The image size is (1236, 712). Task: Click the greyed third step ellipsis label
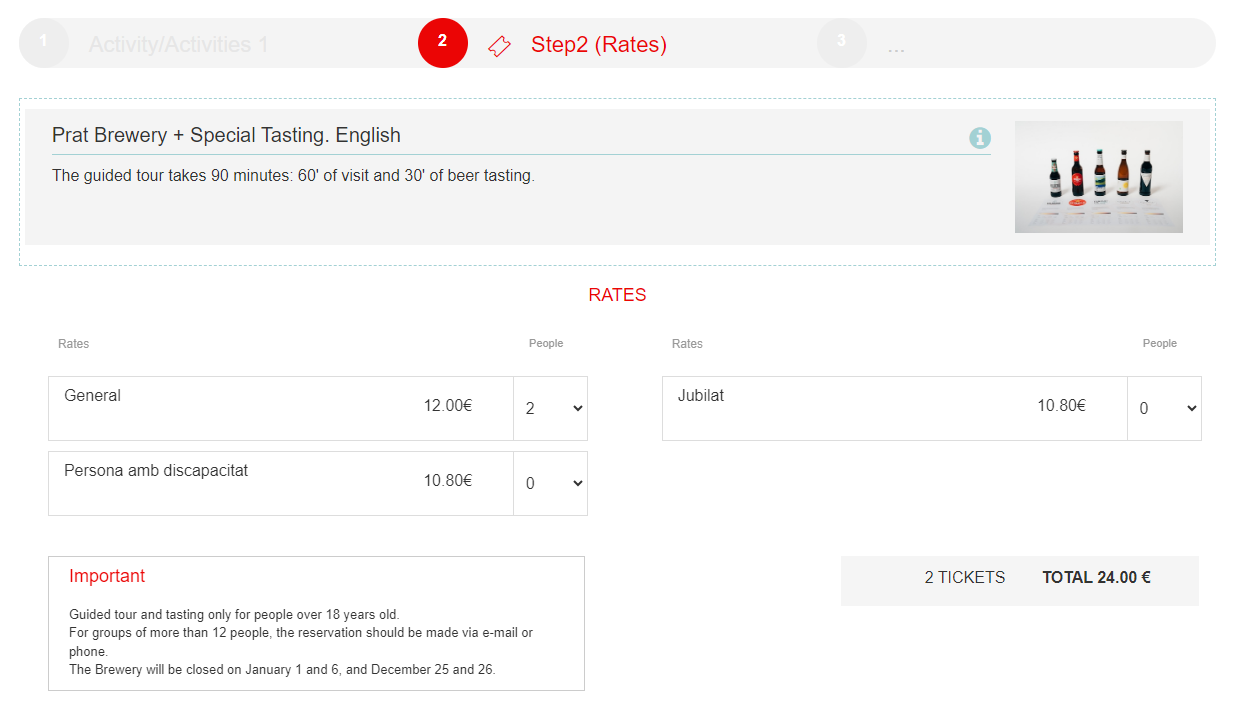[896, 47]
